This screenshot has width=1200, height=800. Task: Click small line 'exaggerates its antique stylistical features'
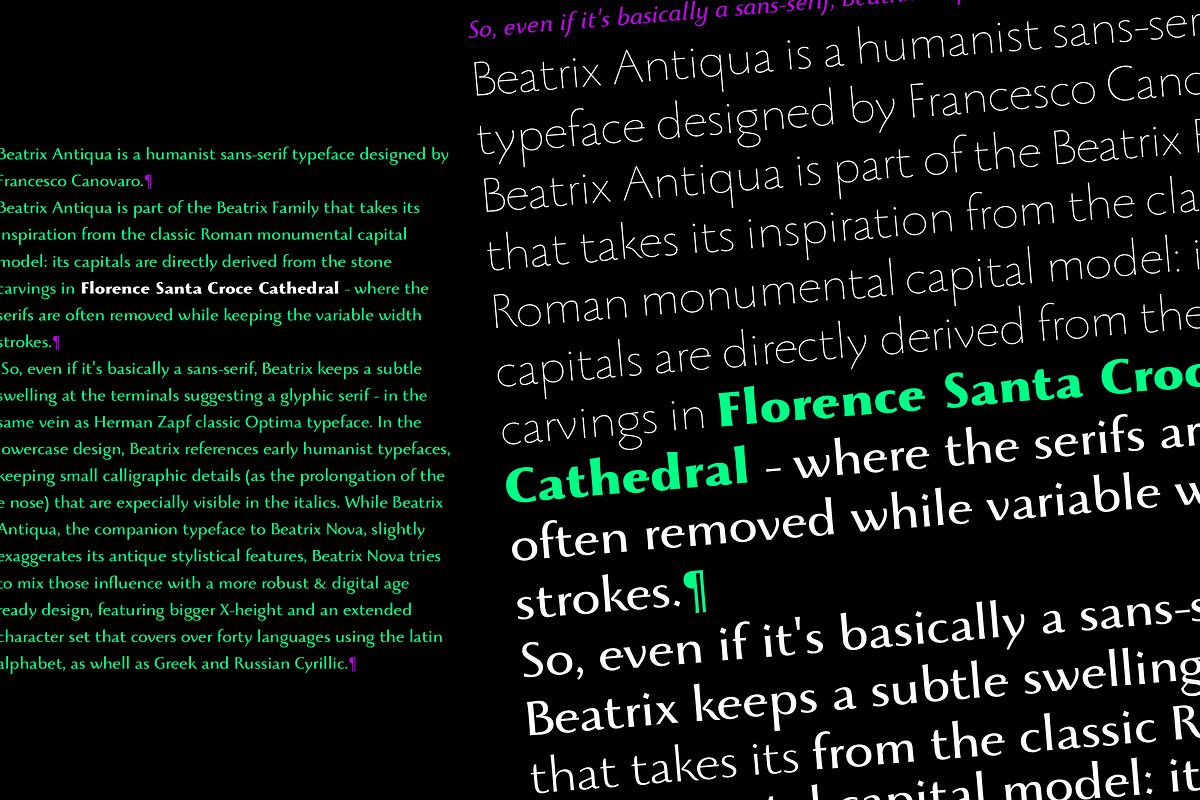coord(220,556)
